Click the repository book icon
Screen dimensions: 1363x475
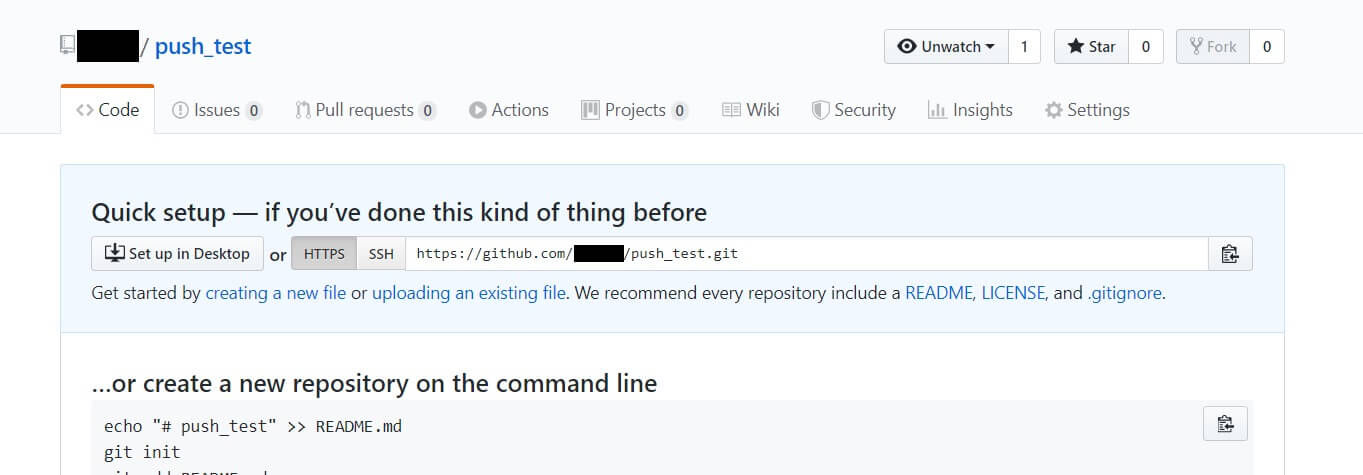pos(67,46)
